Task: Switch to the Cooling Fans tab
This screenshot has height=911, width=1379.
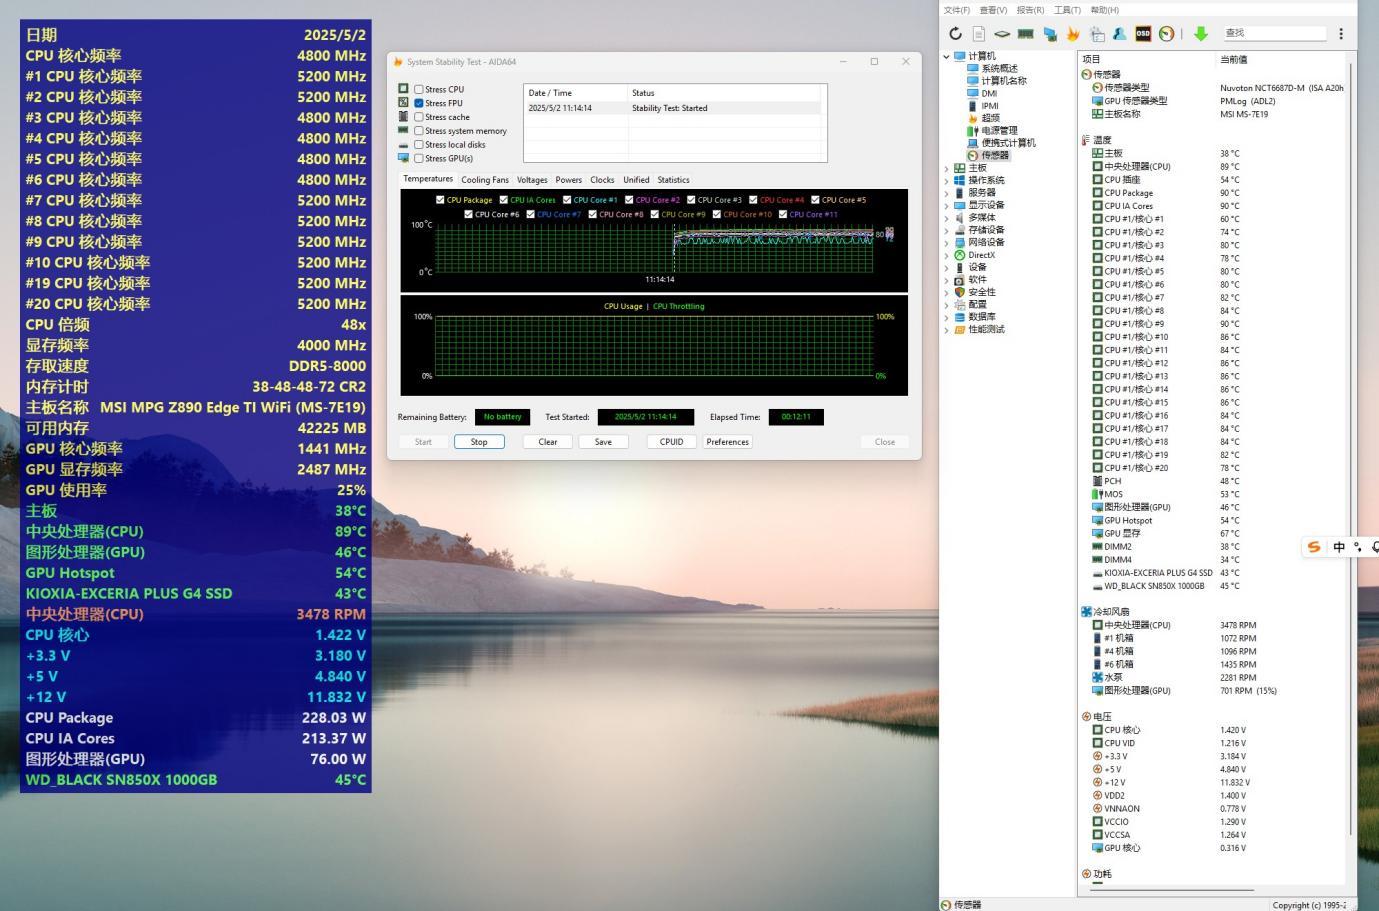Action: [484, 180]
